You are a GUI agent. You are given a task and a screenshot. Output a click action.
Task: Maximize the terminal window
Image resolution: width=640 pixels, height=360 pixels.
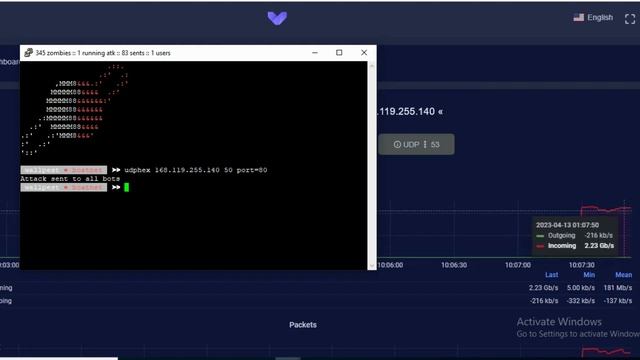(x=339, y=53)
